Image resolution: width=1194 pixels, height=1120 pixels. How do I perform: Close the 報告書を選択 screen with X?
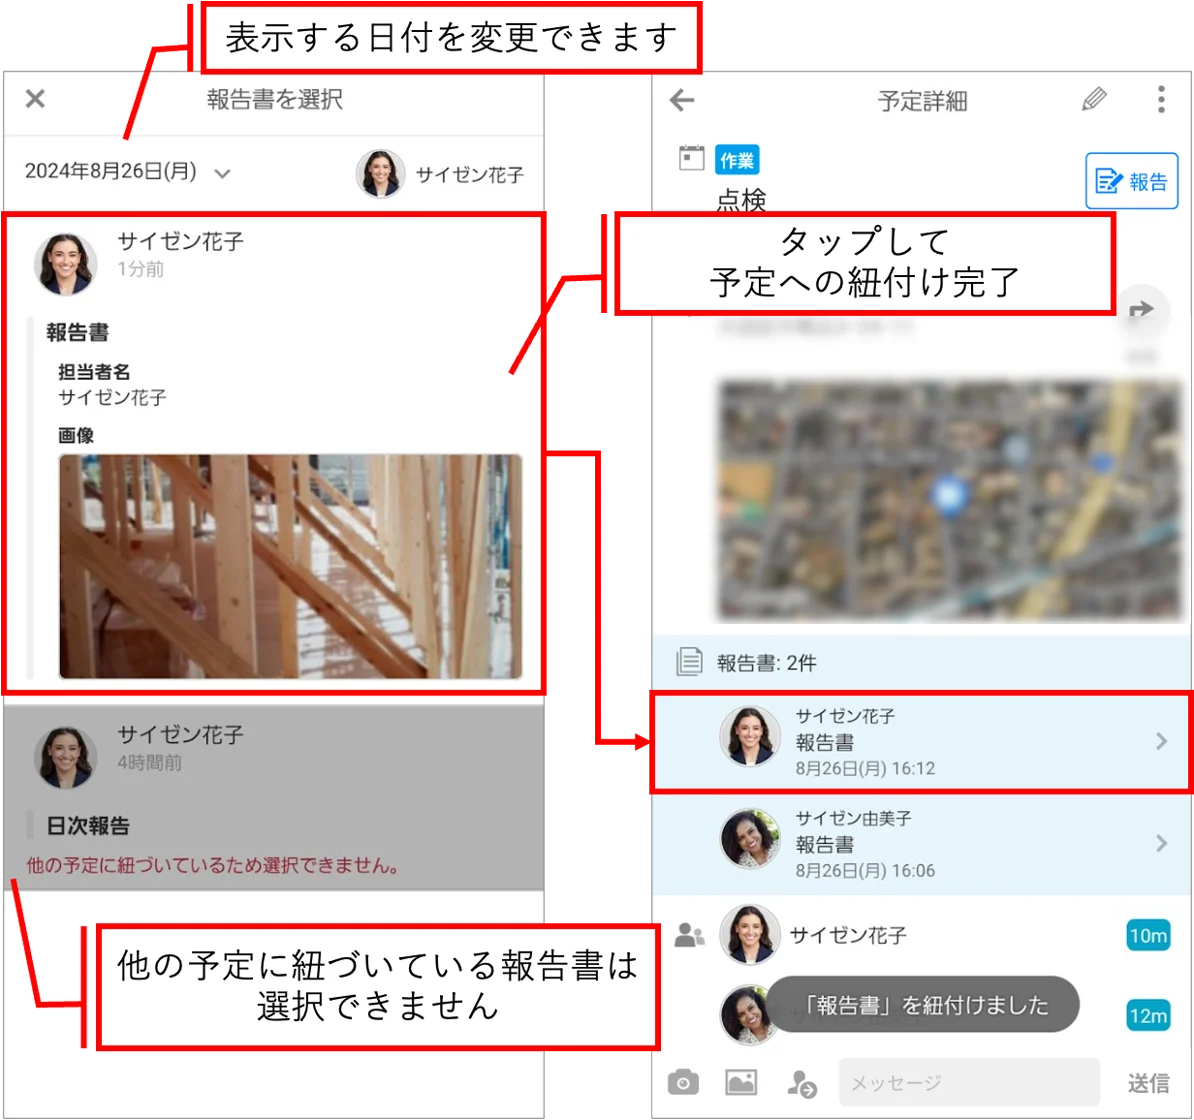tap(35, 98)
